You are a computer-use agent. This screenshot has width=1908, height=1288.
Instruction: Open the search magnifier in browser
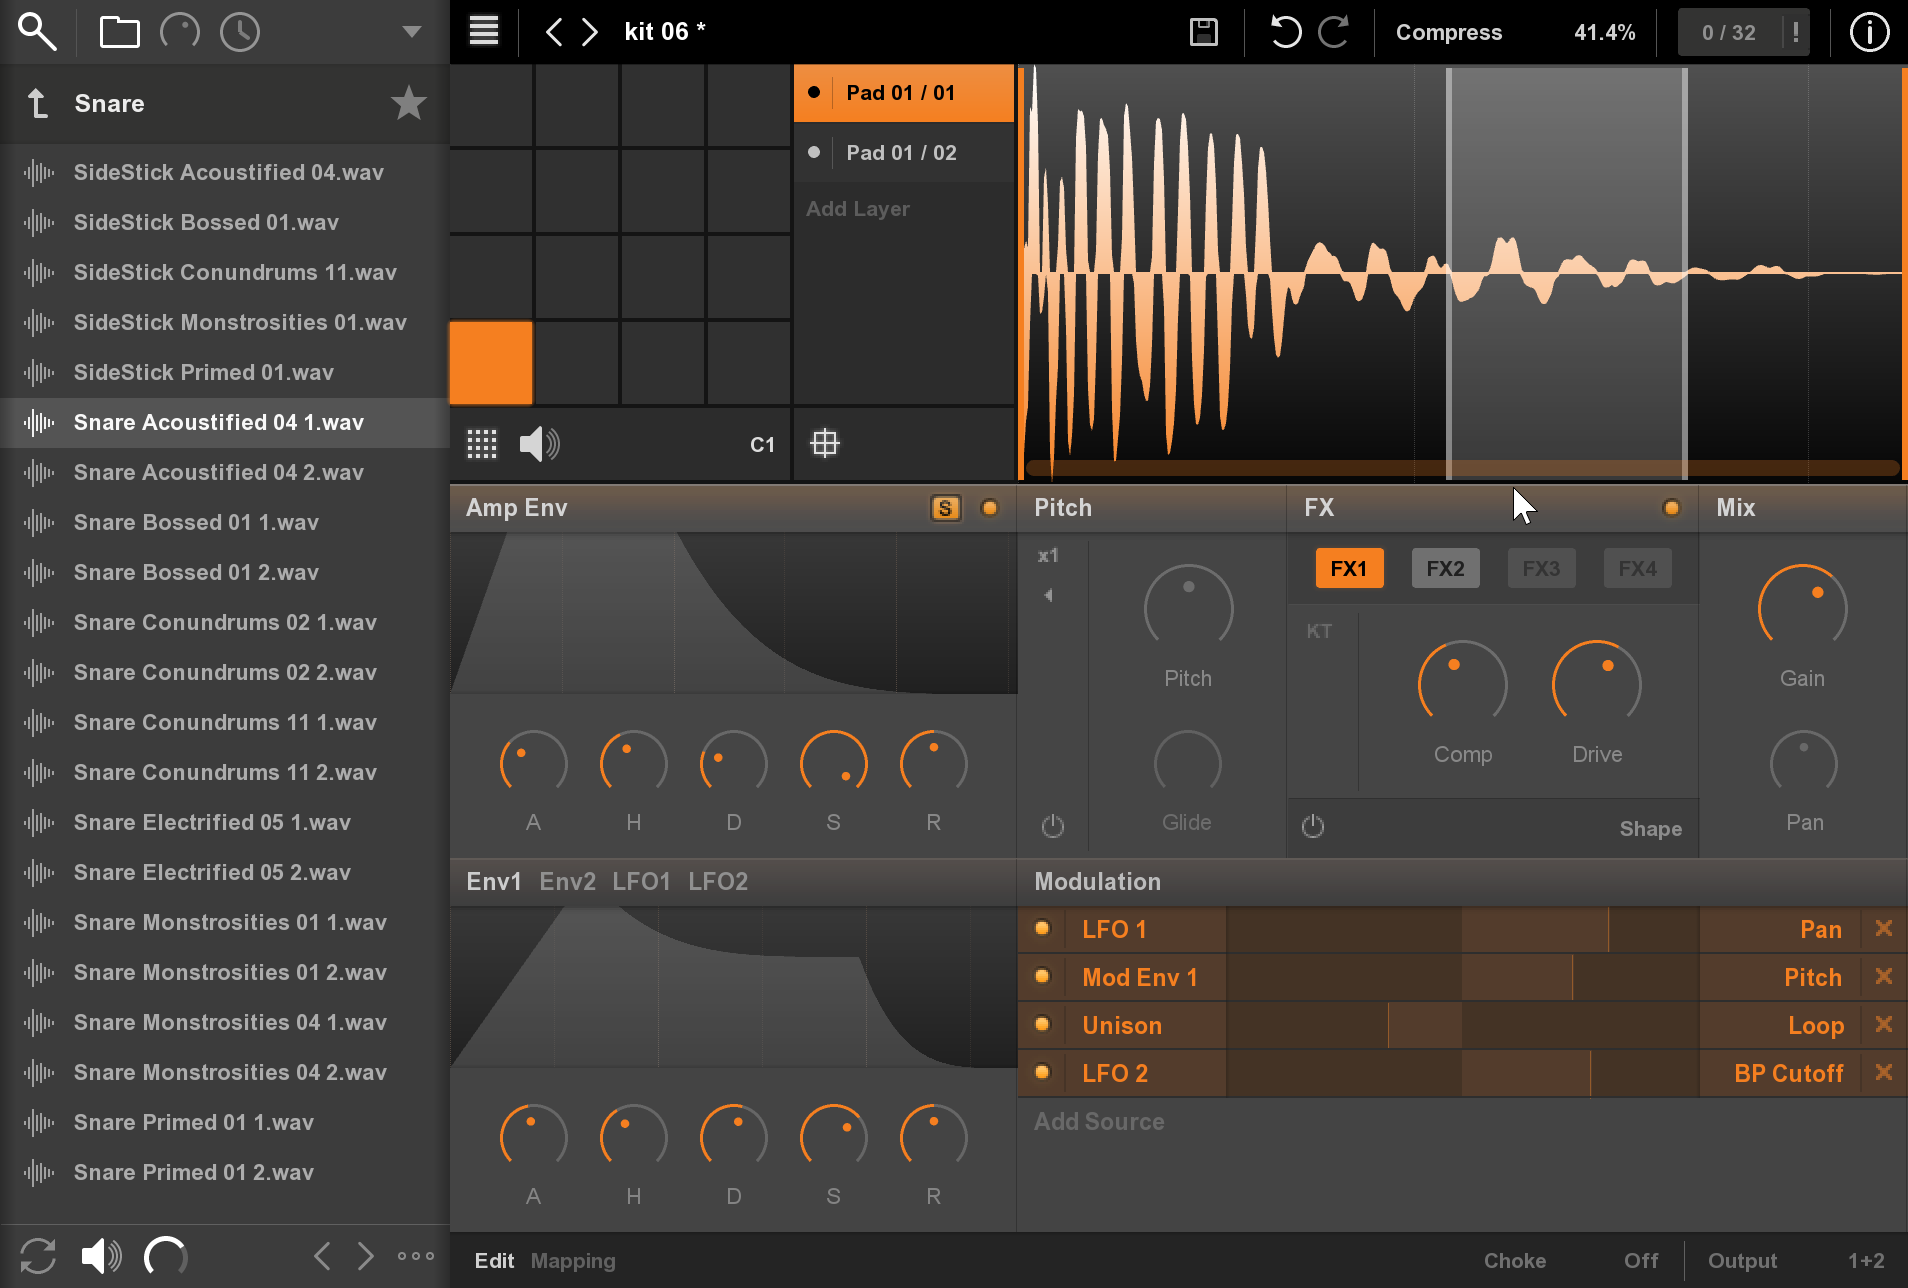[x=37, y=31]
